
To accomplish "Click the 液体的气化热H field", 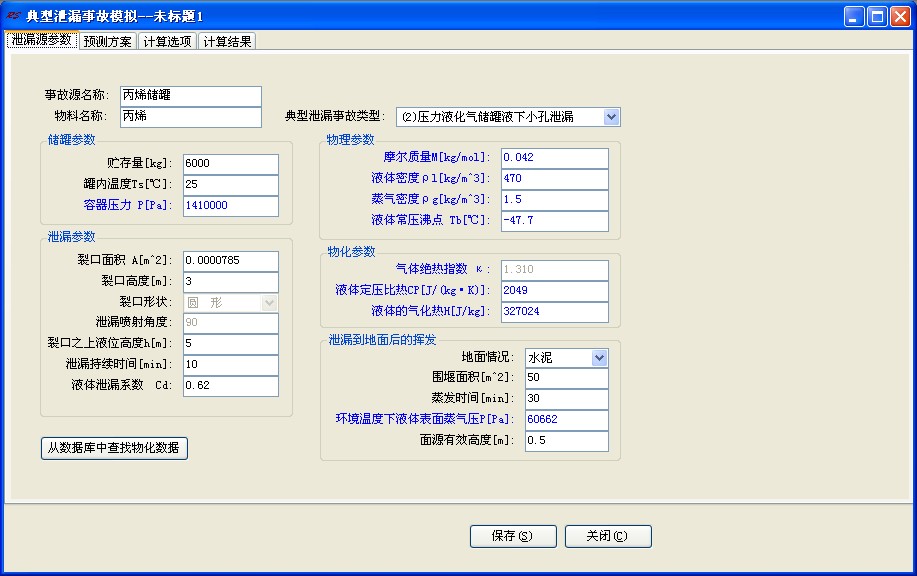I will pyautogui.click(x=555, y=312).
